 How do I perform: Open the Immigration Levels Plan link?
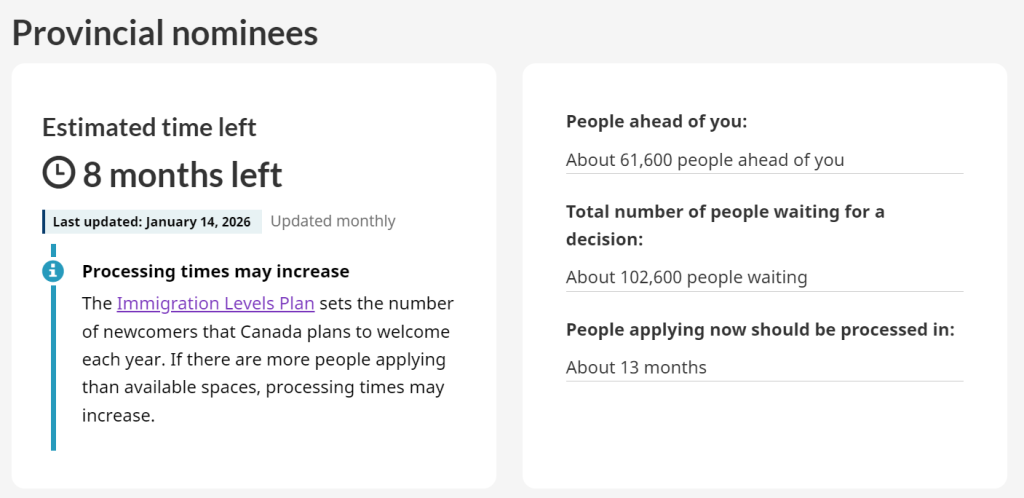tap(215, 303)
